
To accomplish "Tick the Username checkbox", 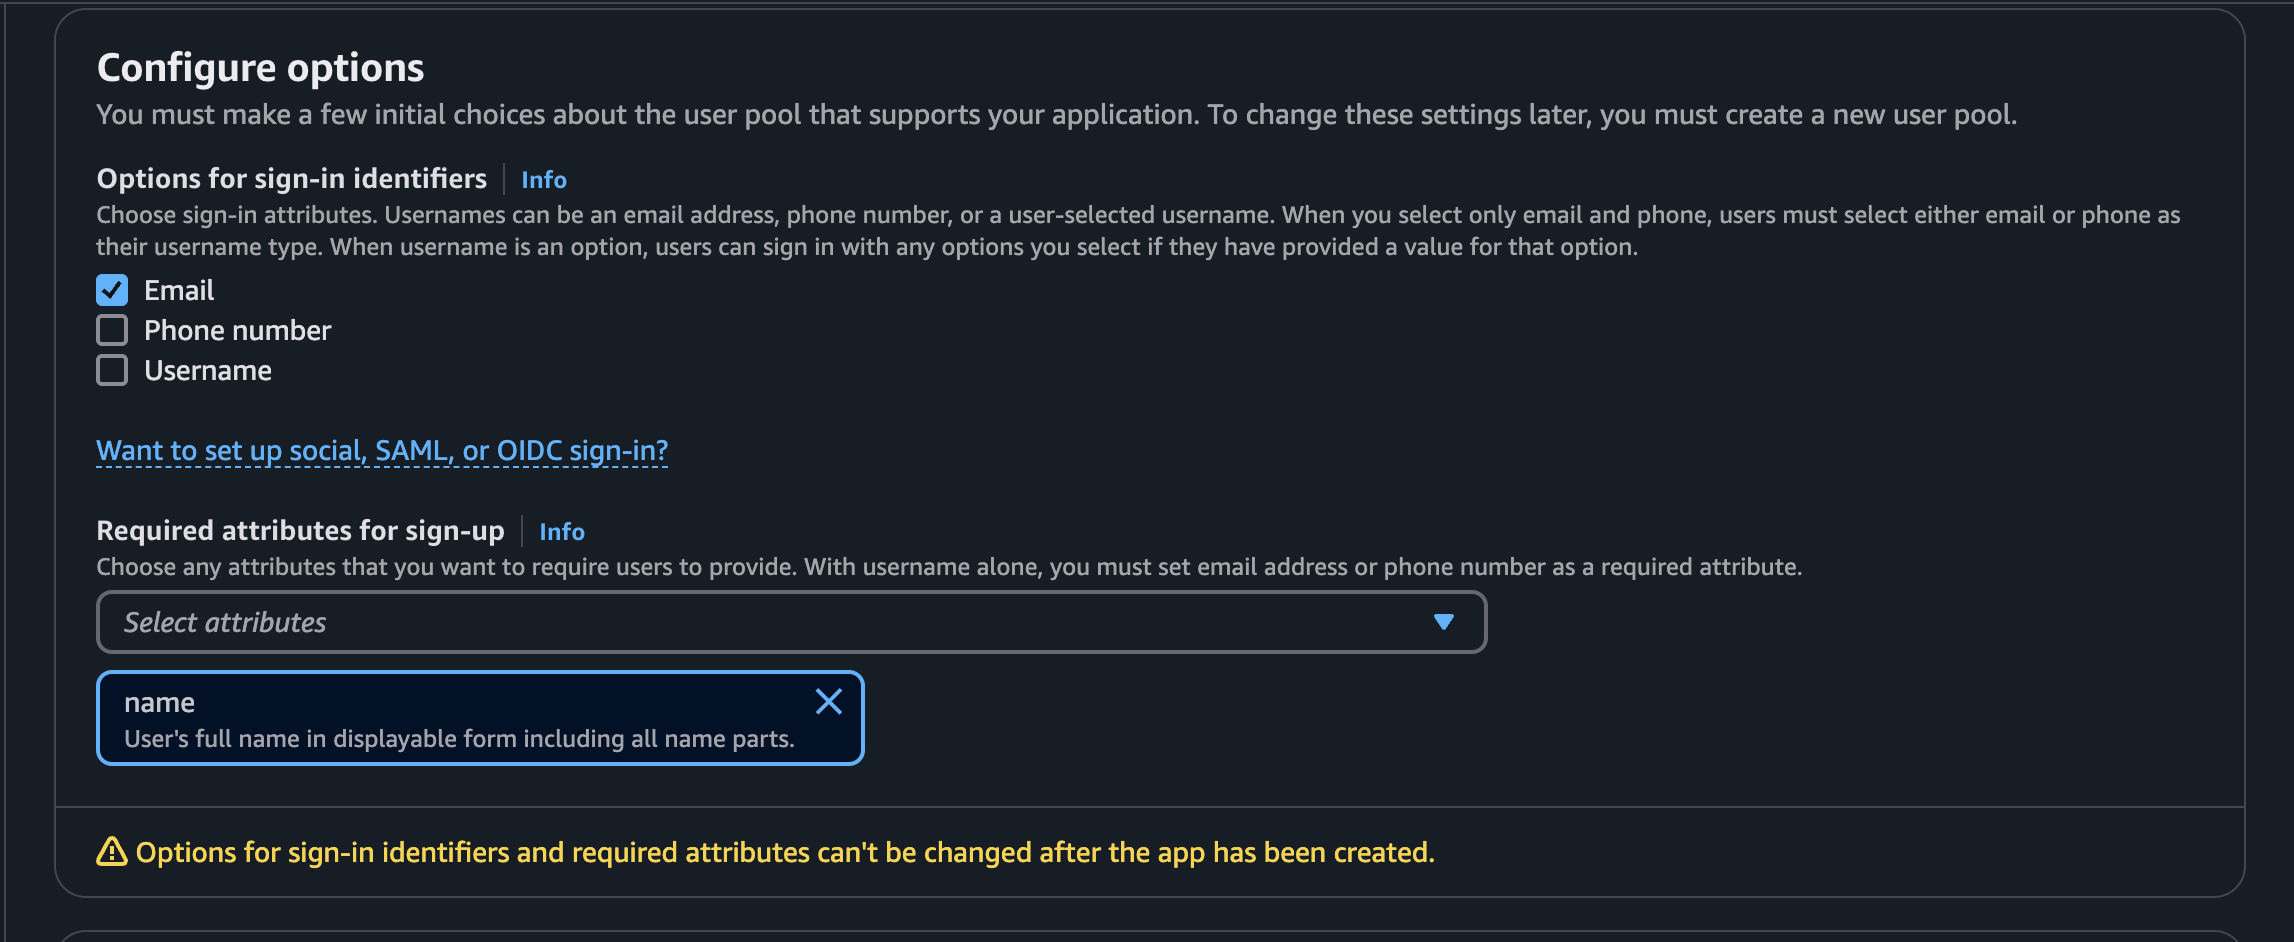I will pyautogui.click(x=112, y=370).
